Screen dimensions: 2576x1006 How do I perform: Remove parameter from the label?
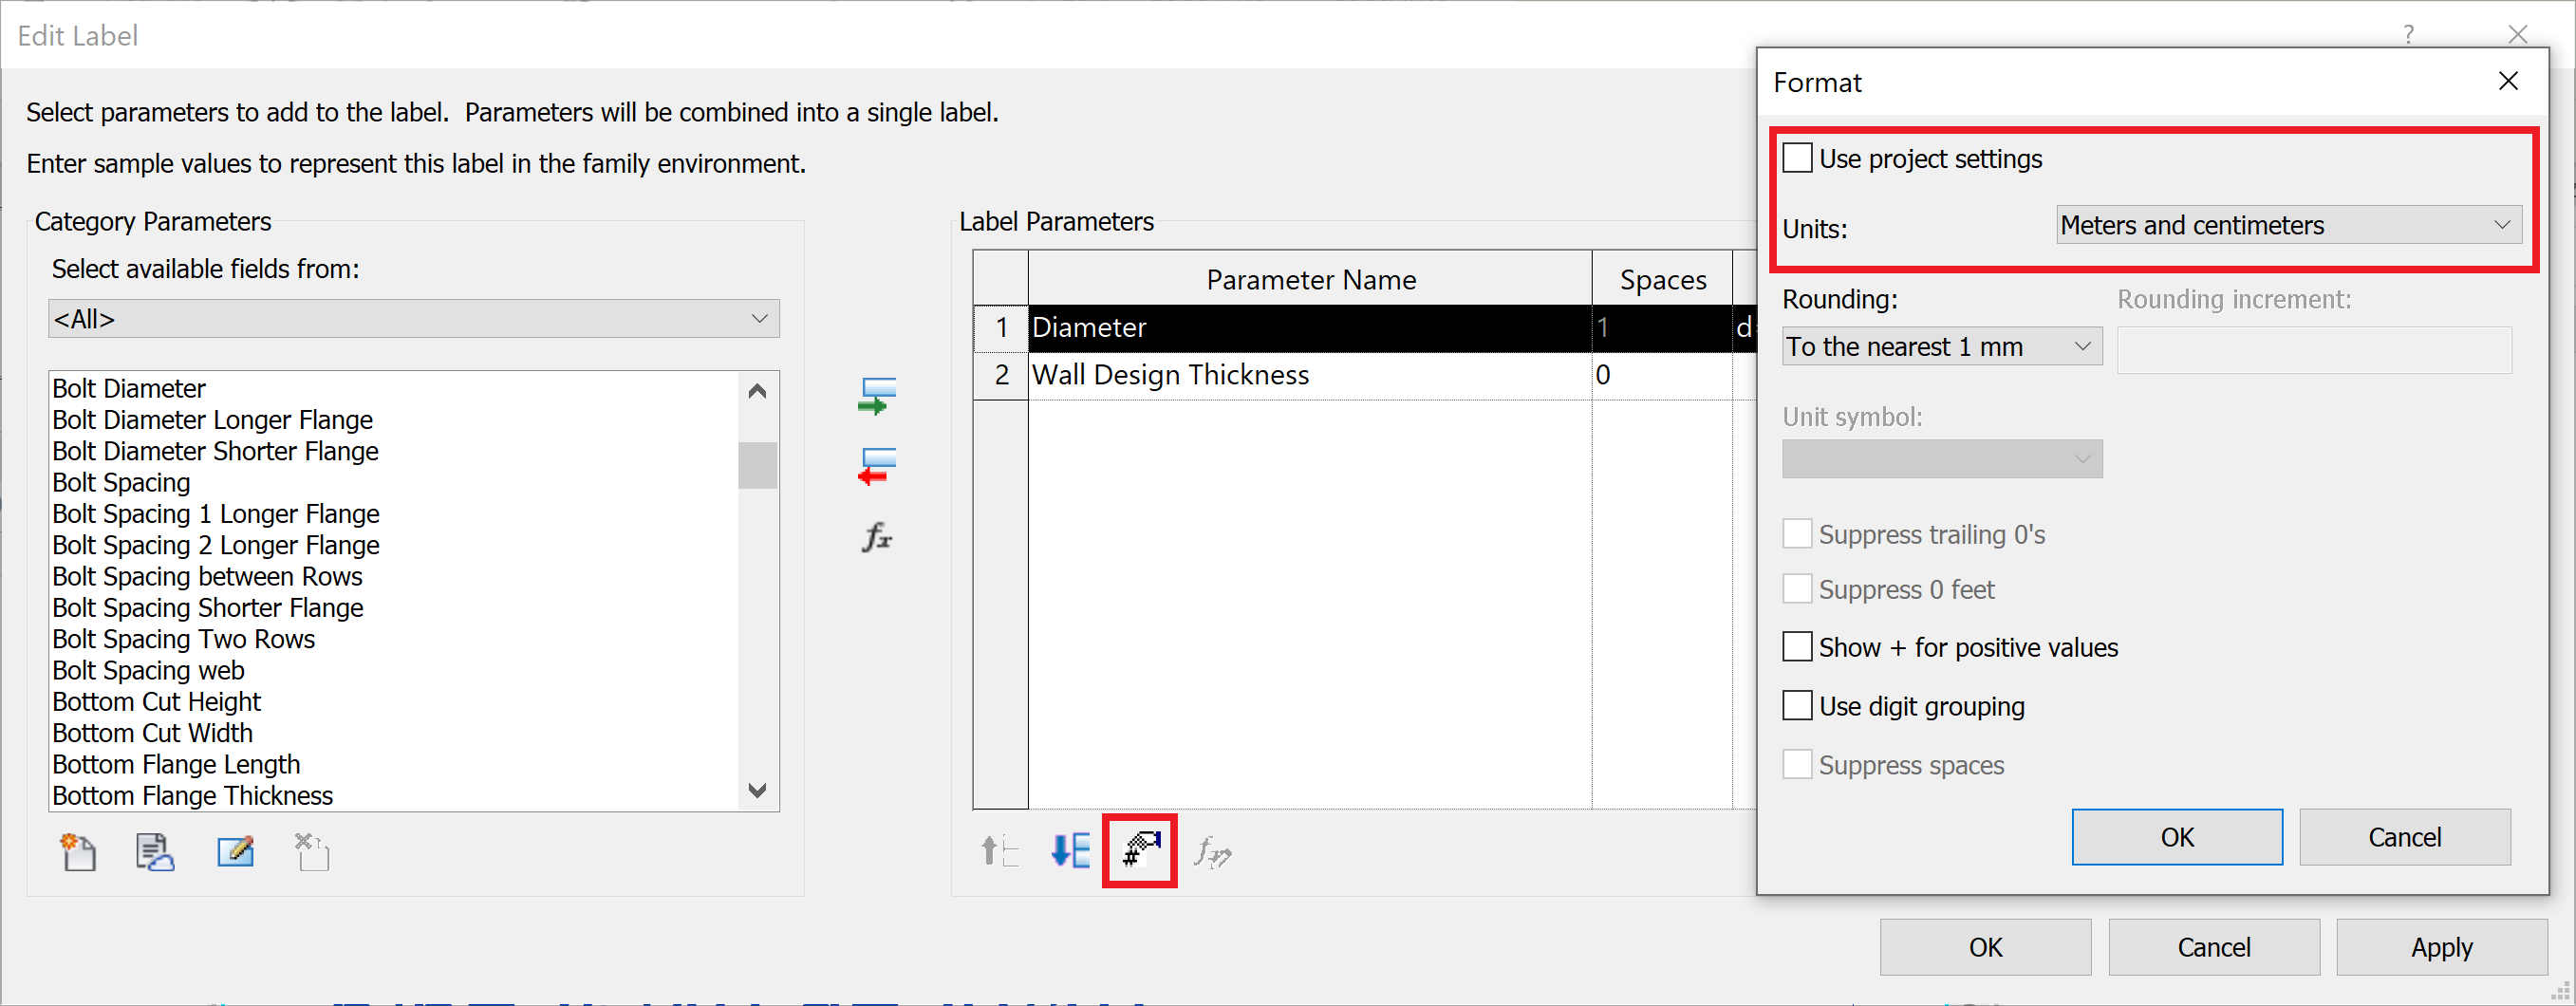click(x=875, y=467)
